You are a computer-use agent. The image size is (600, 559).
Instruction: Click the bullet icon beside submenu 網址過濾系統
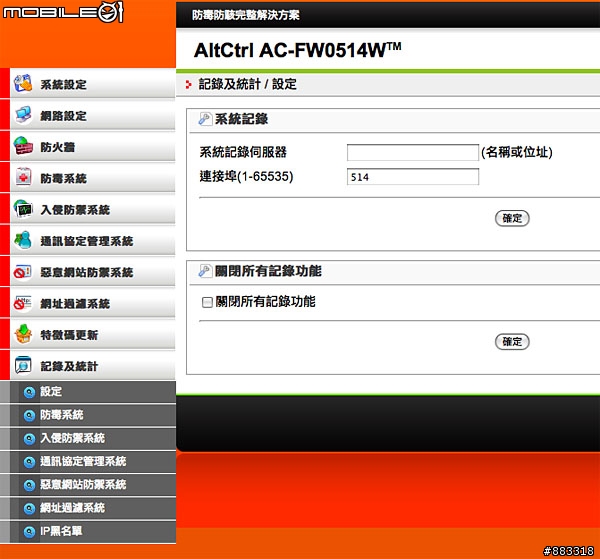tap(29, 508)
